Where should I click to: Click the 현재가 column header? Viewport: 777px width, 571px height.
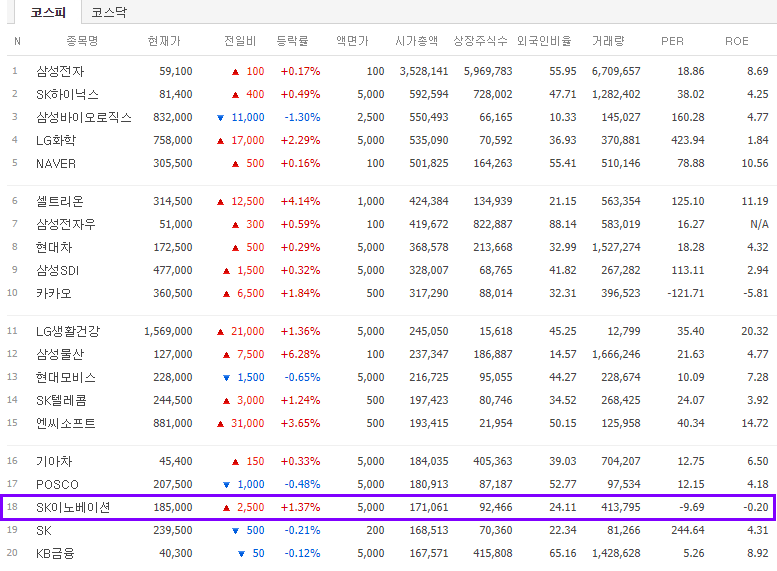(164, 41)
